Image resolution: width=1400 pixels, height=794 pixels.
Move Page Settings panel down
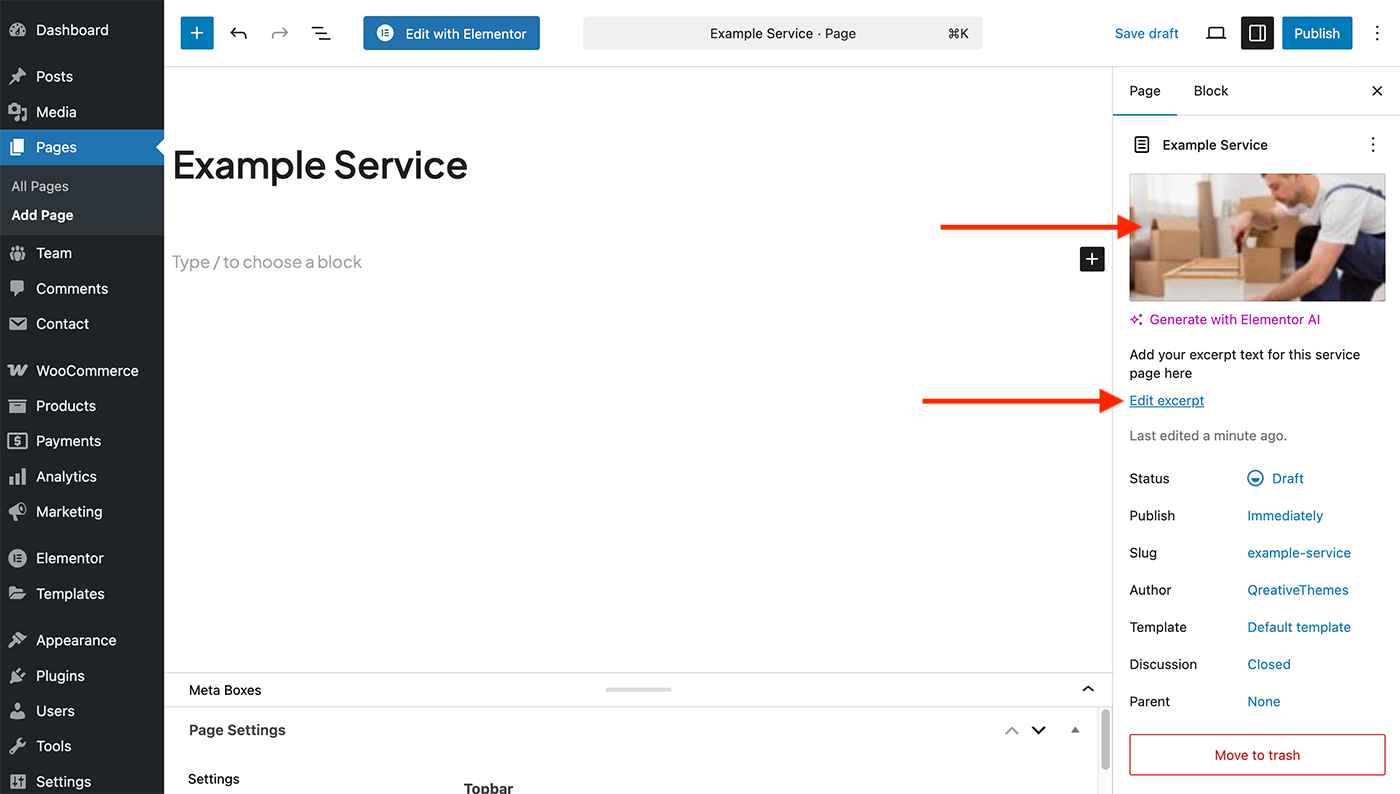[x=1038, y=730]
